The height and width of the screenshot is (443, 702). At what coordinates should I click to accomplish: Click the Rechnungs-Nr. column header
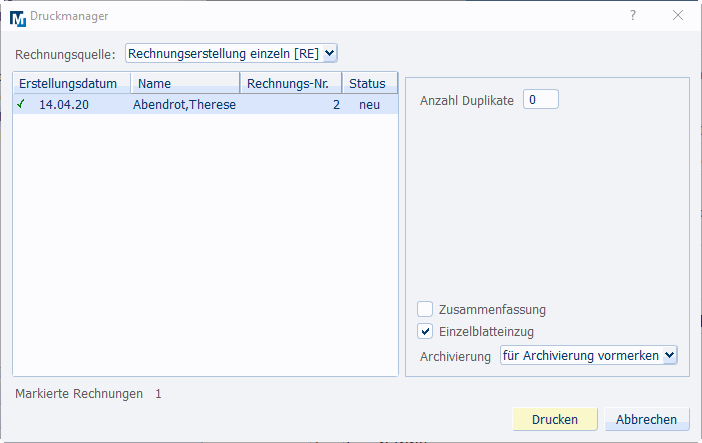[x=291, y=83]
